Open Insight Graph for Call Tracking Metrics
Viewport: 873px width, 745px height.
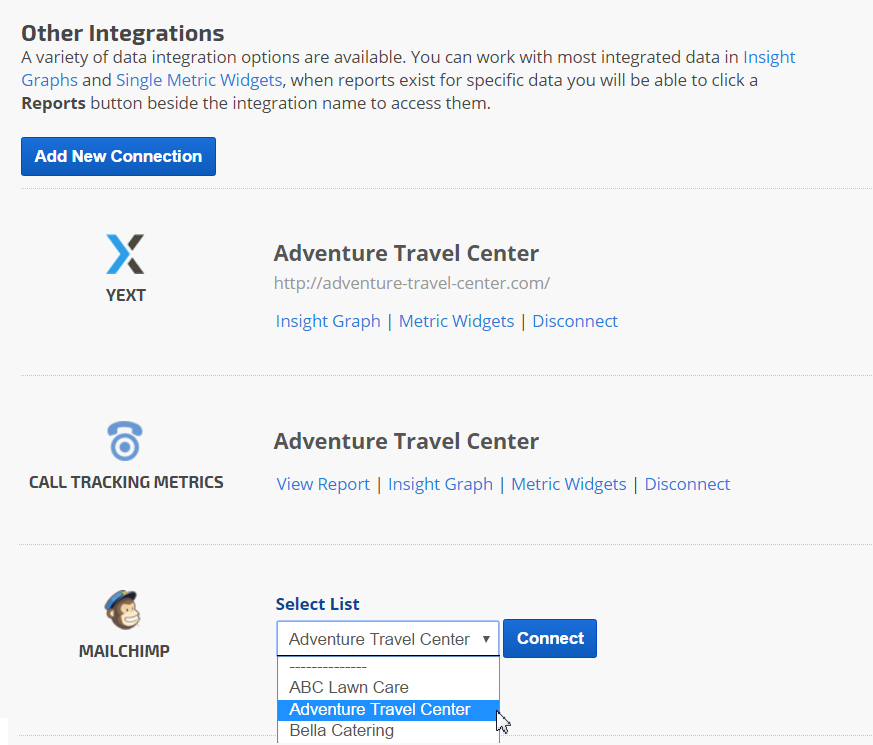pyautogui.click(x=440, y=484)
